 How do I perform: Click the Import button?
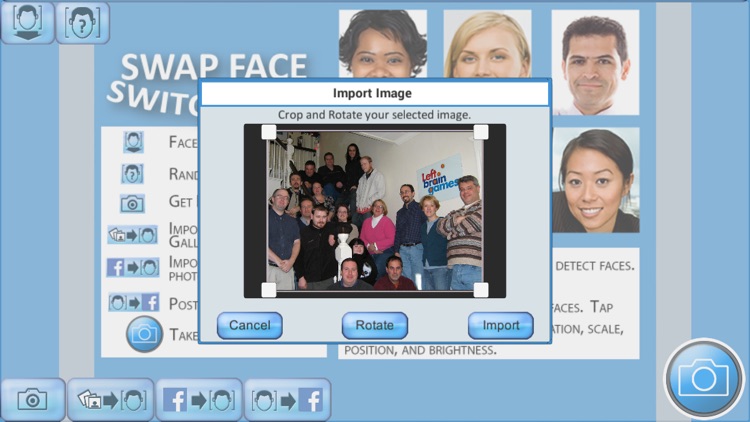point(500,325)
